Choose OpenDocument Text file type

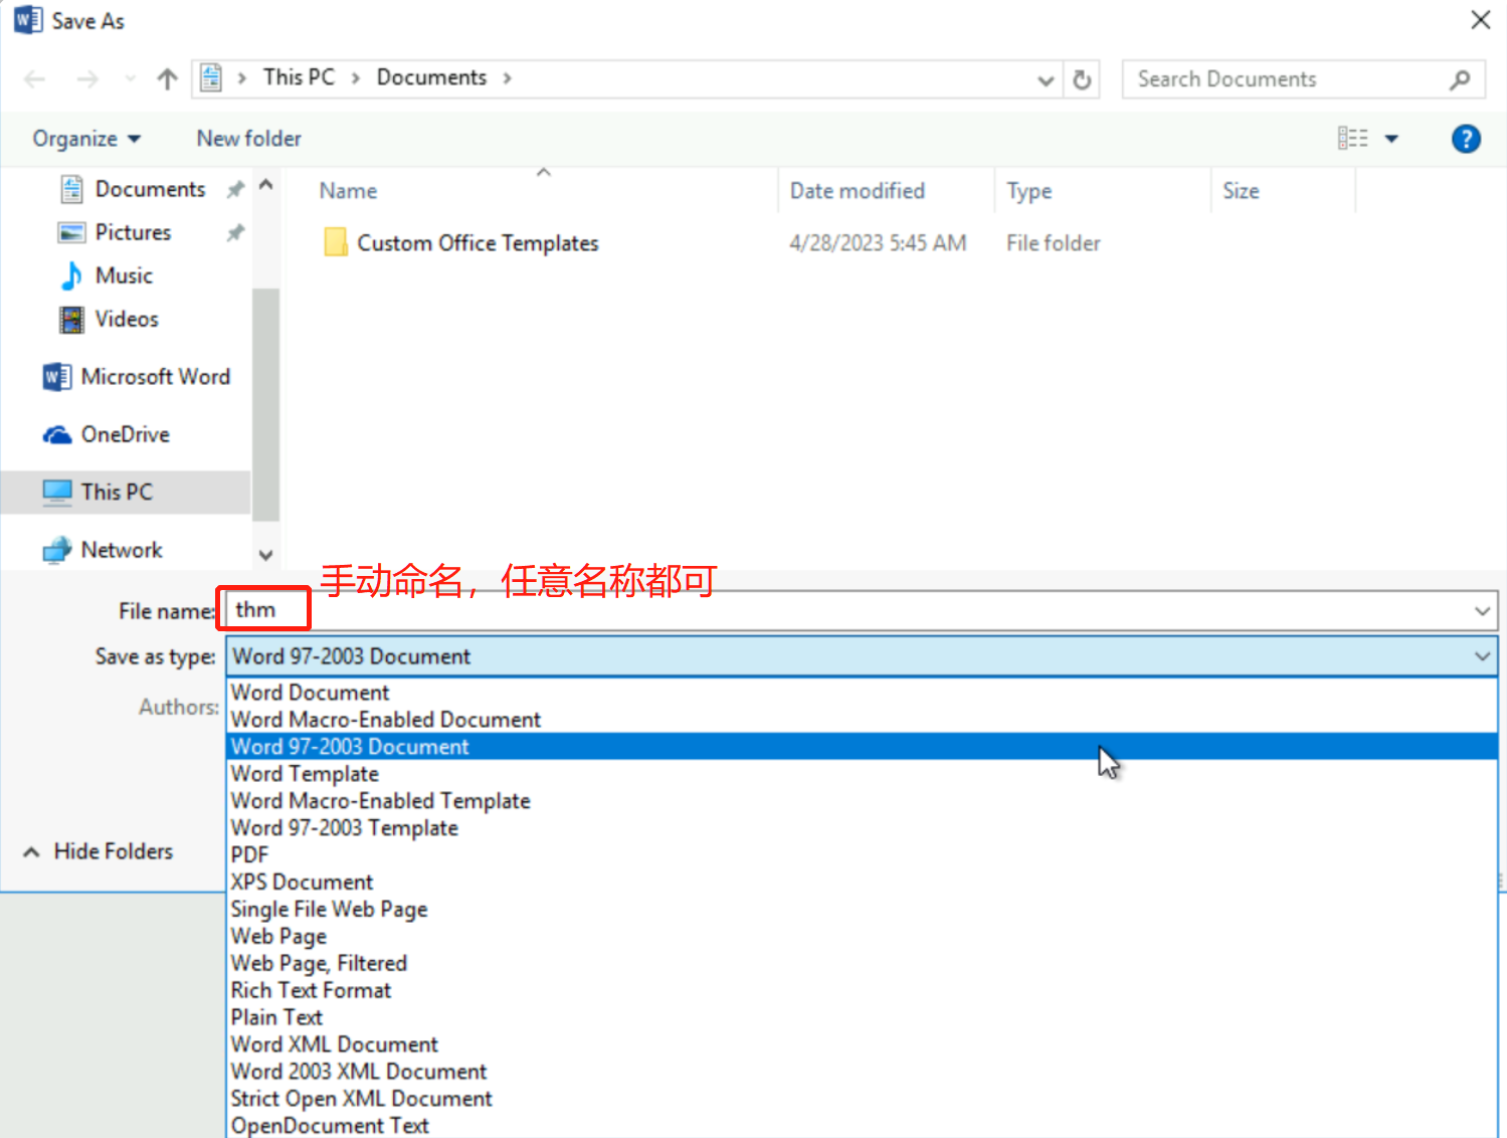[862, 1125]
